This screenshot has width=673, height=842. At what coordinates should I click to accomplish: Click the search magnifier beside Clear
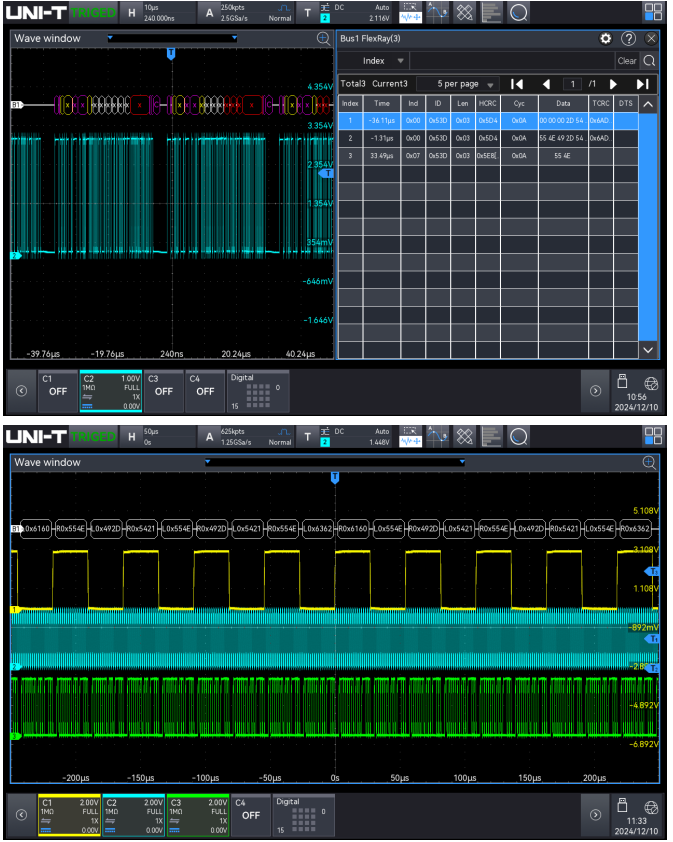point(649,61)
